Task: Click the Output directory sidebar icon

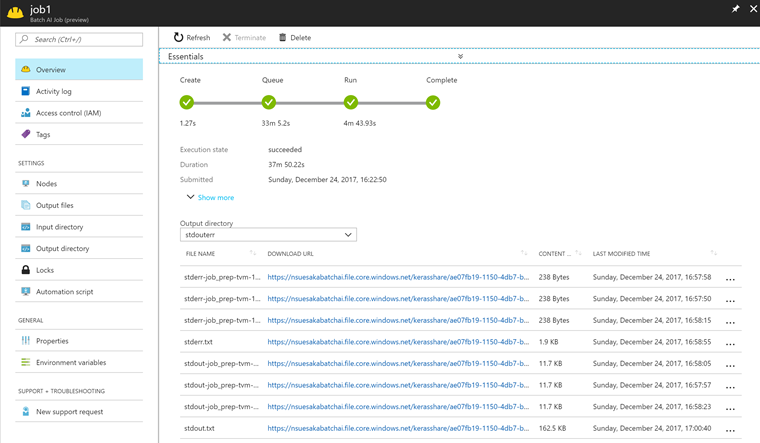Action: (x=26, y=248)
